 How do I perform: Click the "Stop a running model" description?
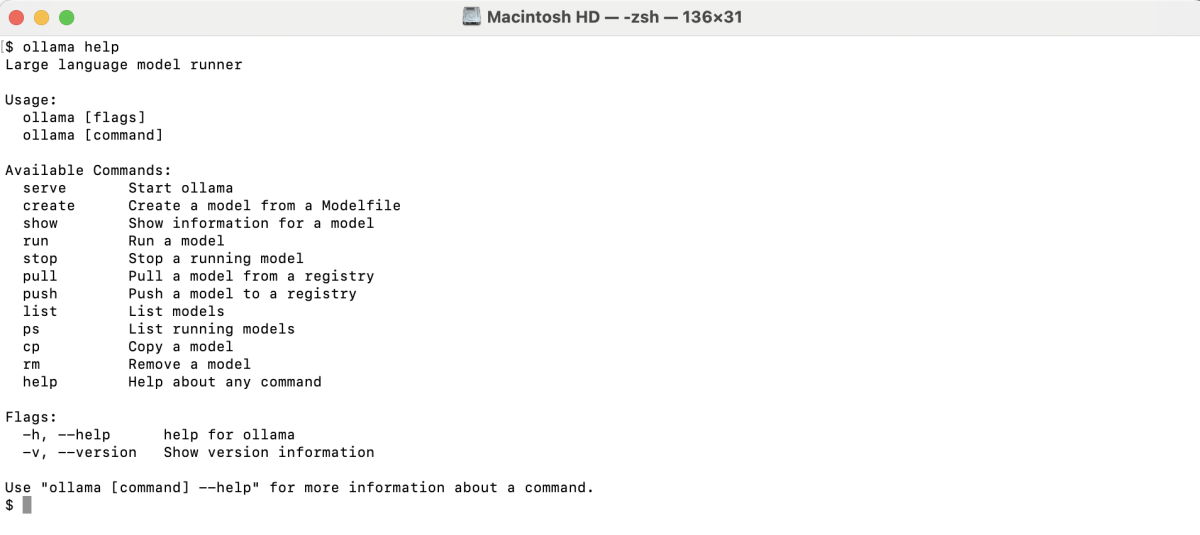[216, 259]
